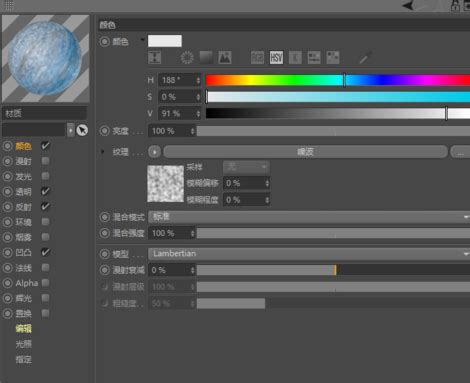Open the 混合模式 blend mode dropdown
Image resolution: width=470 pixels, height=383 pixels.
click(x=309, y=217)
